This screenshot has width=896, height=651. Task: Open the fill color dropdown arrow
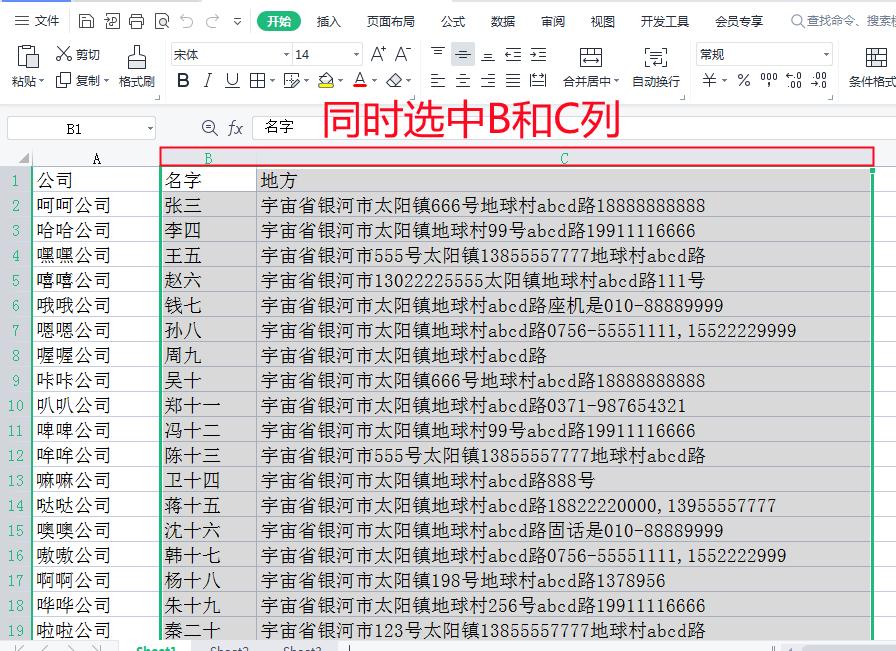338,80
